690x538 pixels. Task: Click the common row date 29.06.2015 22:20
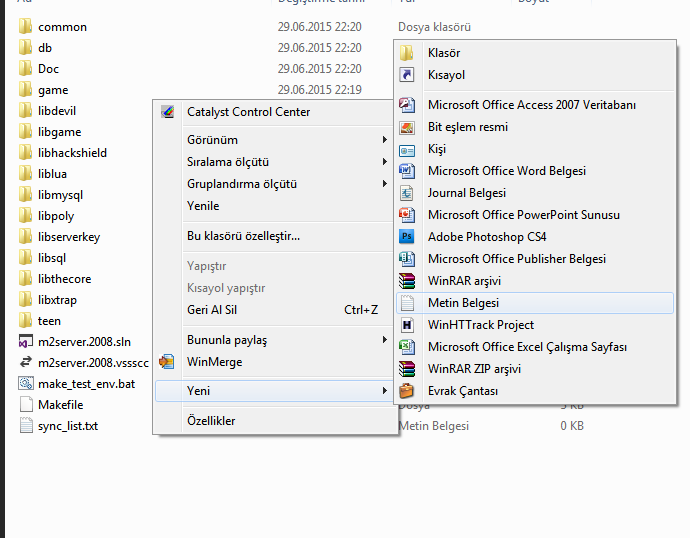(x=319, y=27)
